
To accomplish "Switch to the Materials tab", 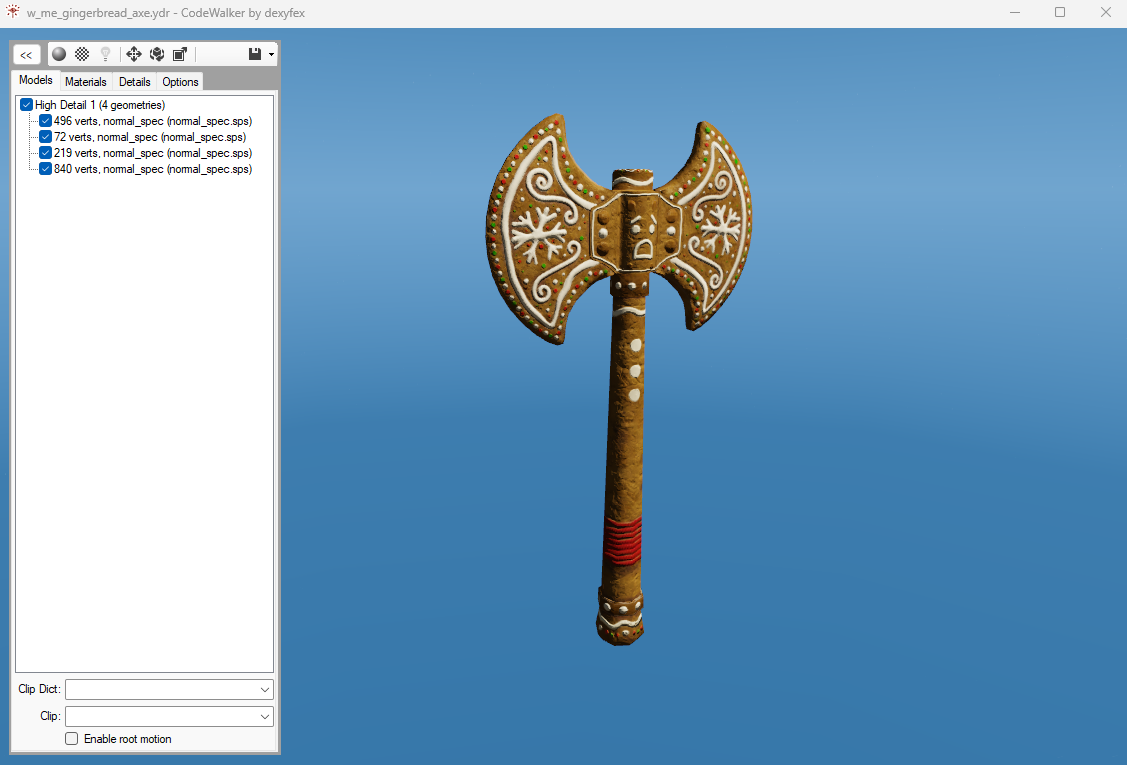I will 85,81.
